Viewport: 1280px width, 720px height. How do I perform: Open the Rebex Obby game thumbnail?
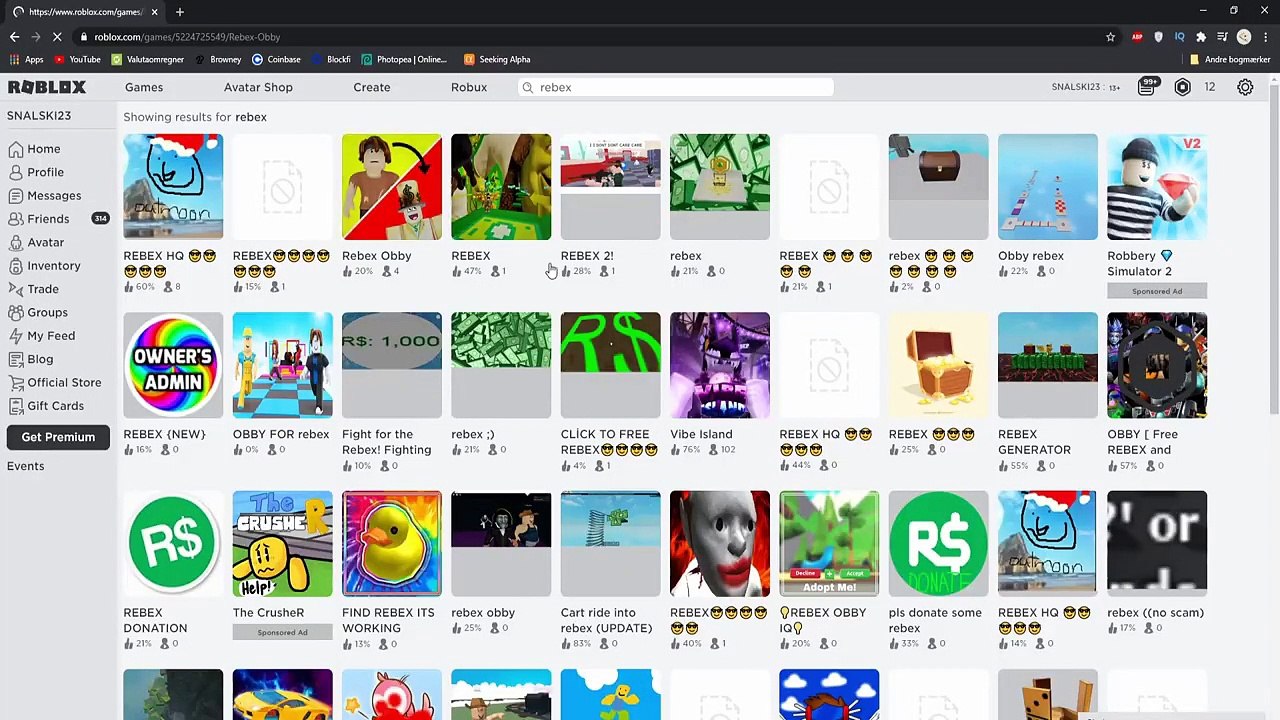click(391, 187)
